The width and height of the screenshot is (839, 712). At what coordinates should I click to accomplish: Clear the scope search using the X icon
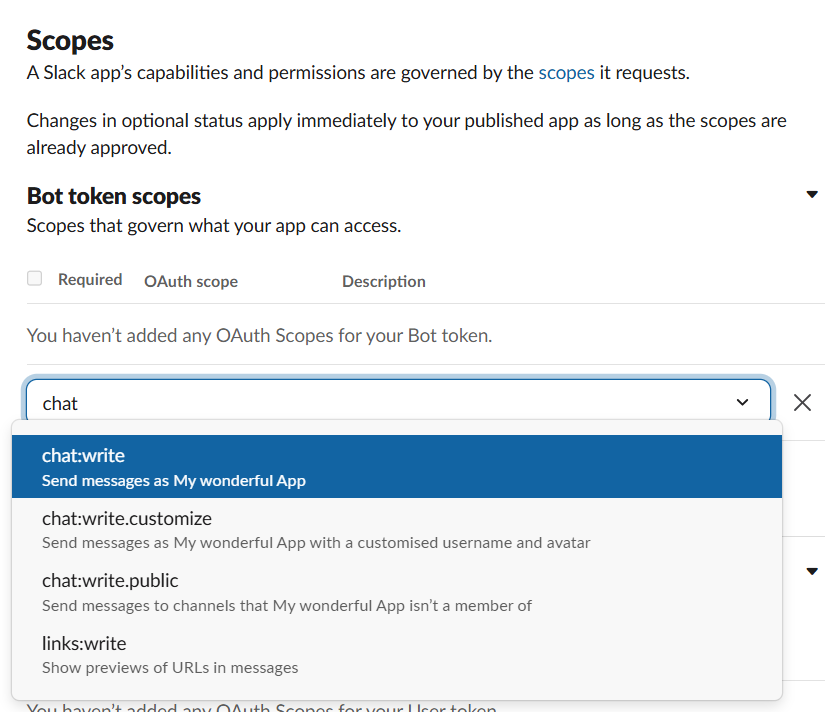802,402
